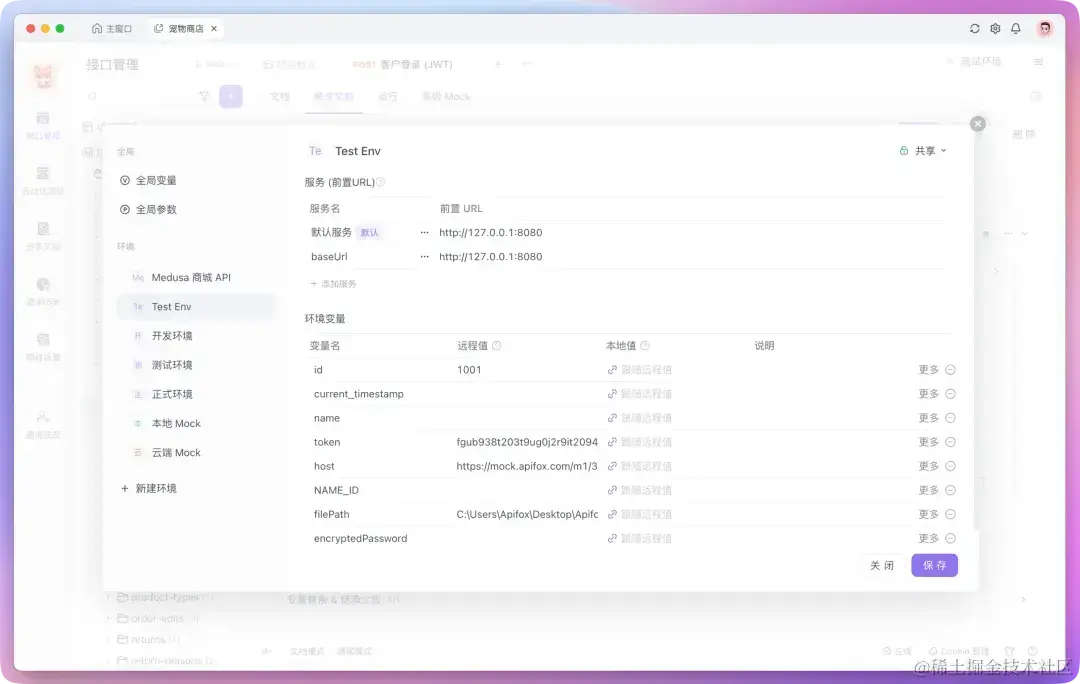This screenshot has width=1080, height=684.
Task: Open the ellipsis menu for baseUrl service
Action: [x=424, y=257]
